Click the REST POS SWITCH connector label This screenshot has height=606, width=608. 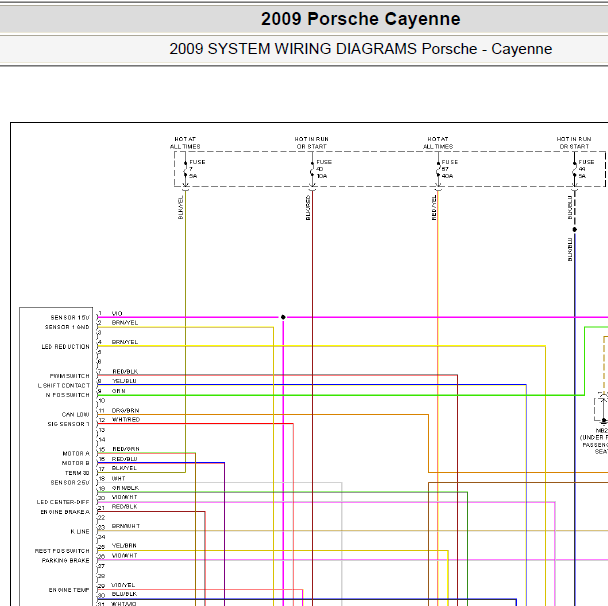(x=62, y=551)
